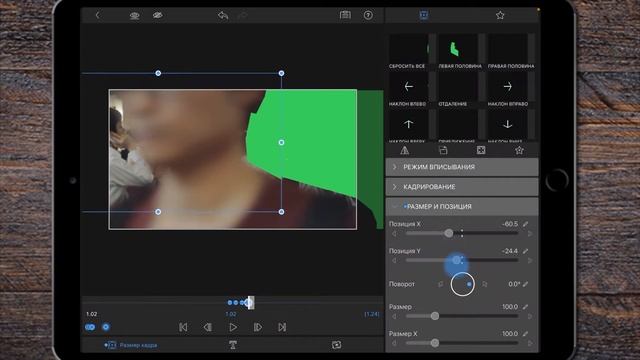The image size is (640, 360).
Task: Click the Размер X slider handle
Action: pyautogui.click(x=435, y=343)
